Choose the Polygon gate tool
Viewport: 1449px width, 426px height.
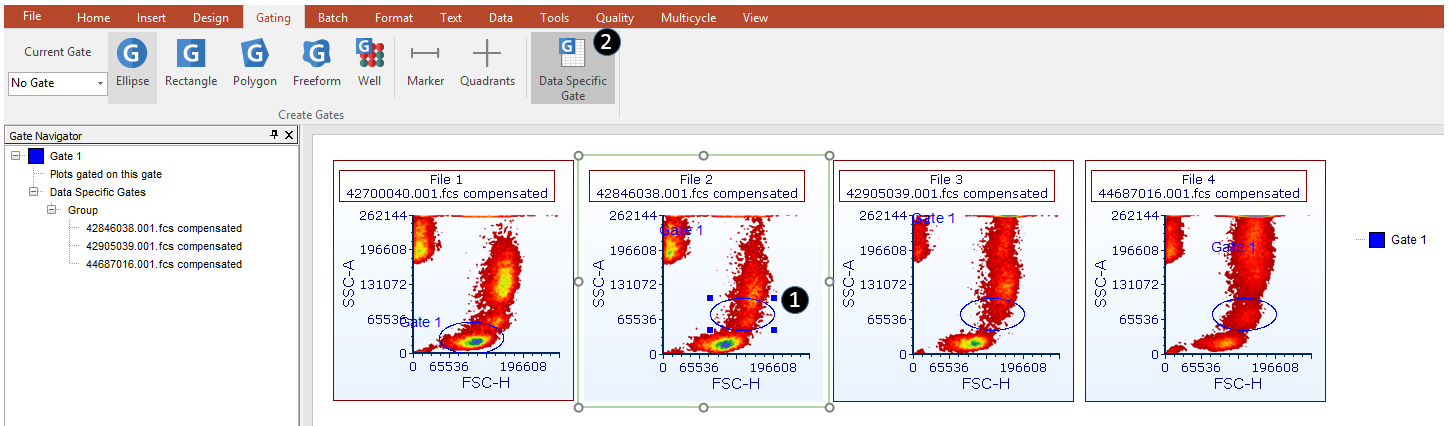pyautogui.click(x=254, y=63)
